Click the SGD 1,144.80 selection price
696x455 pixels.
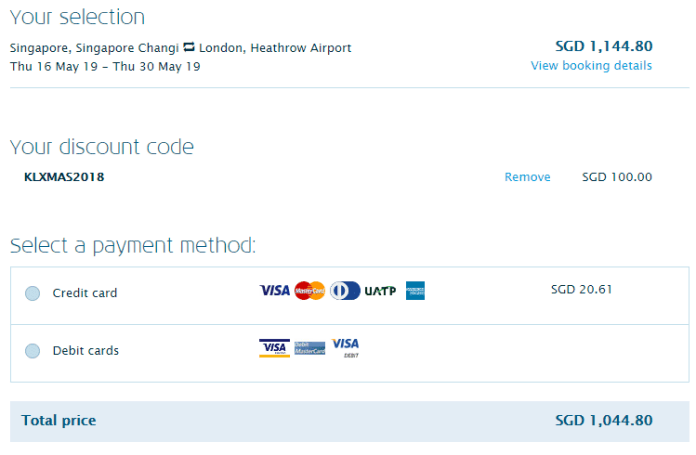coord(604,46)
